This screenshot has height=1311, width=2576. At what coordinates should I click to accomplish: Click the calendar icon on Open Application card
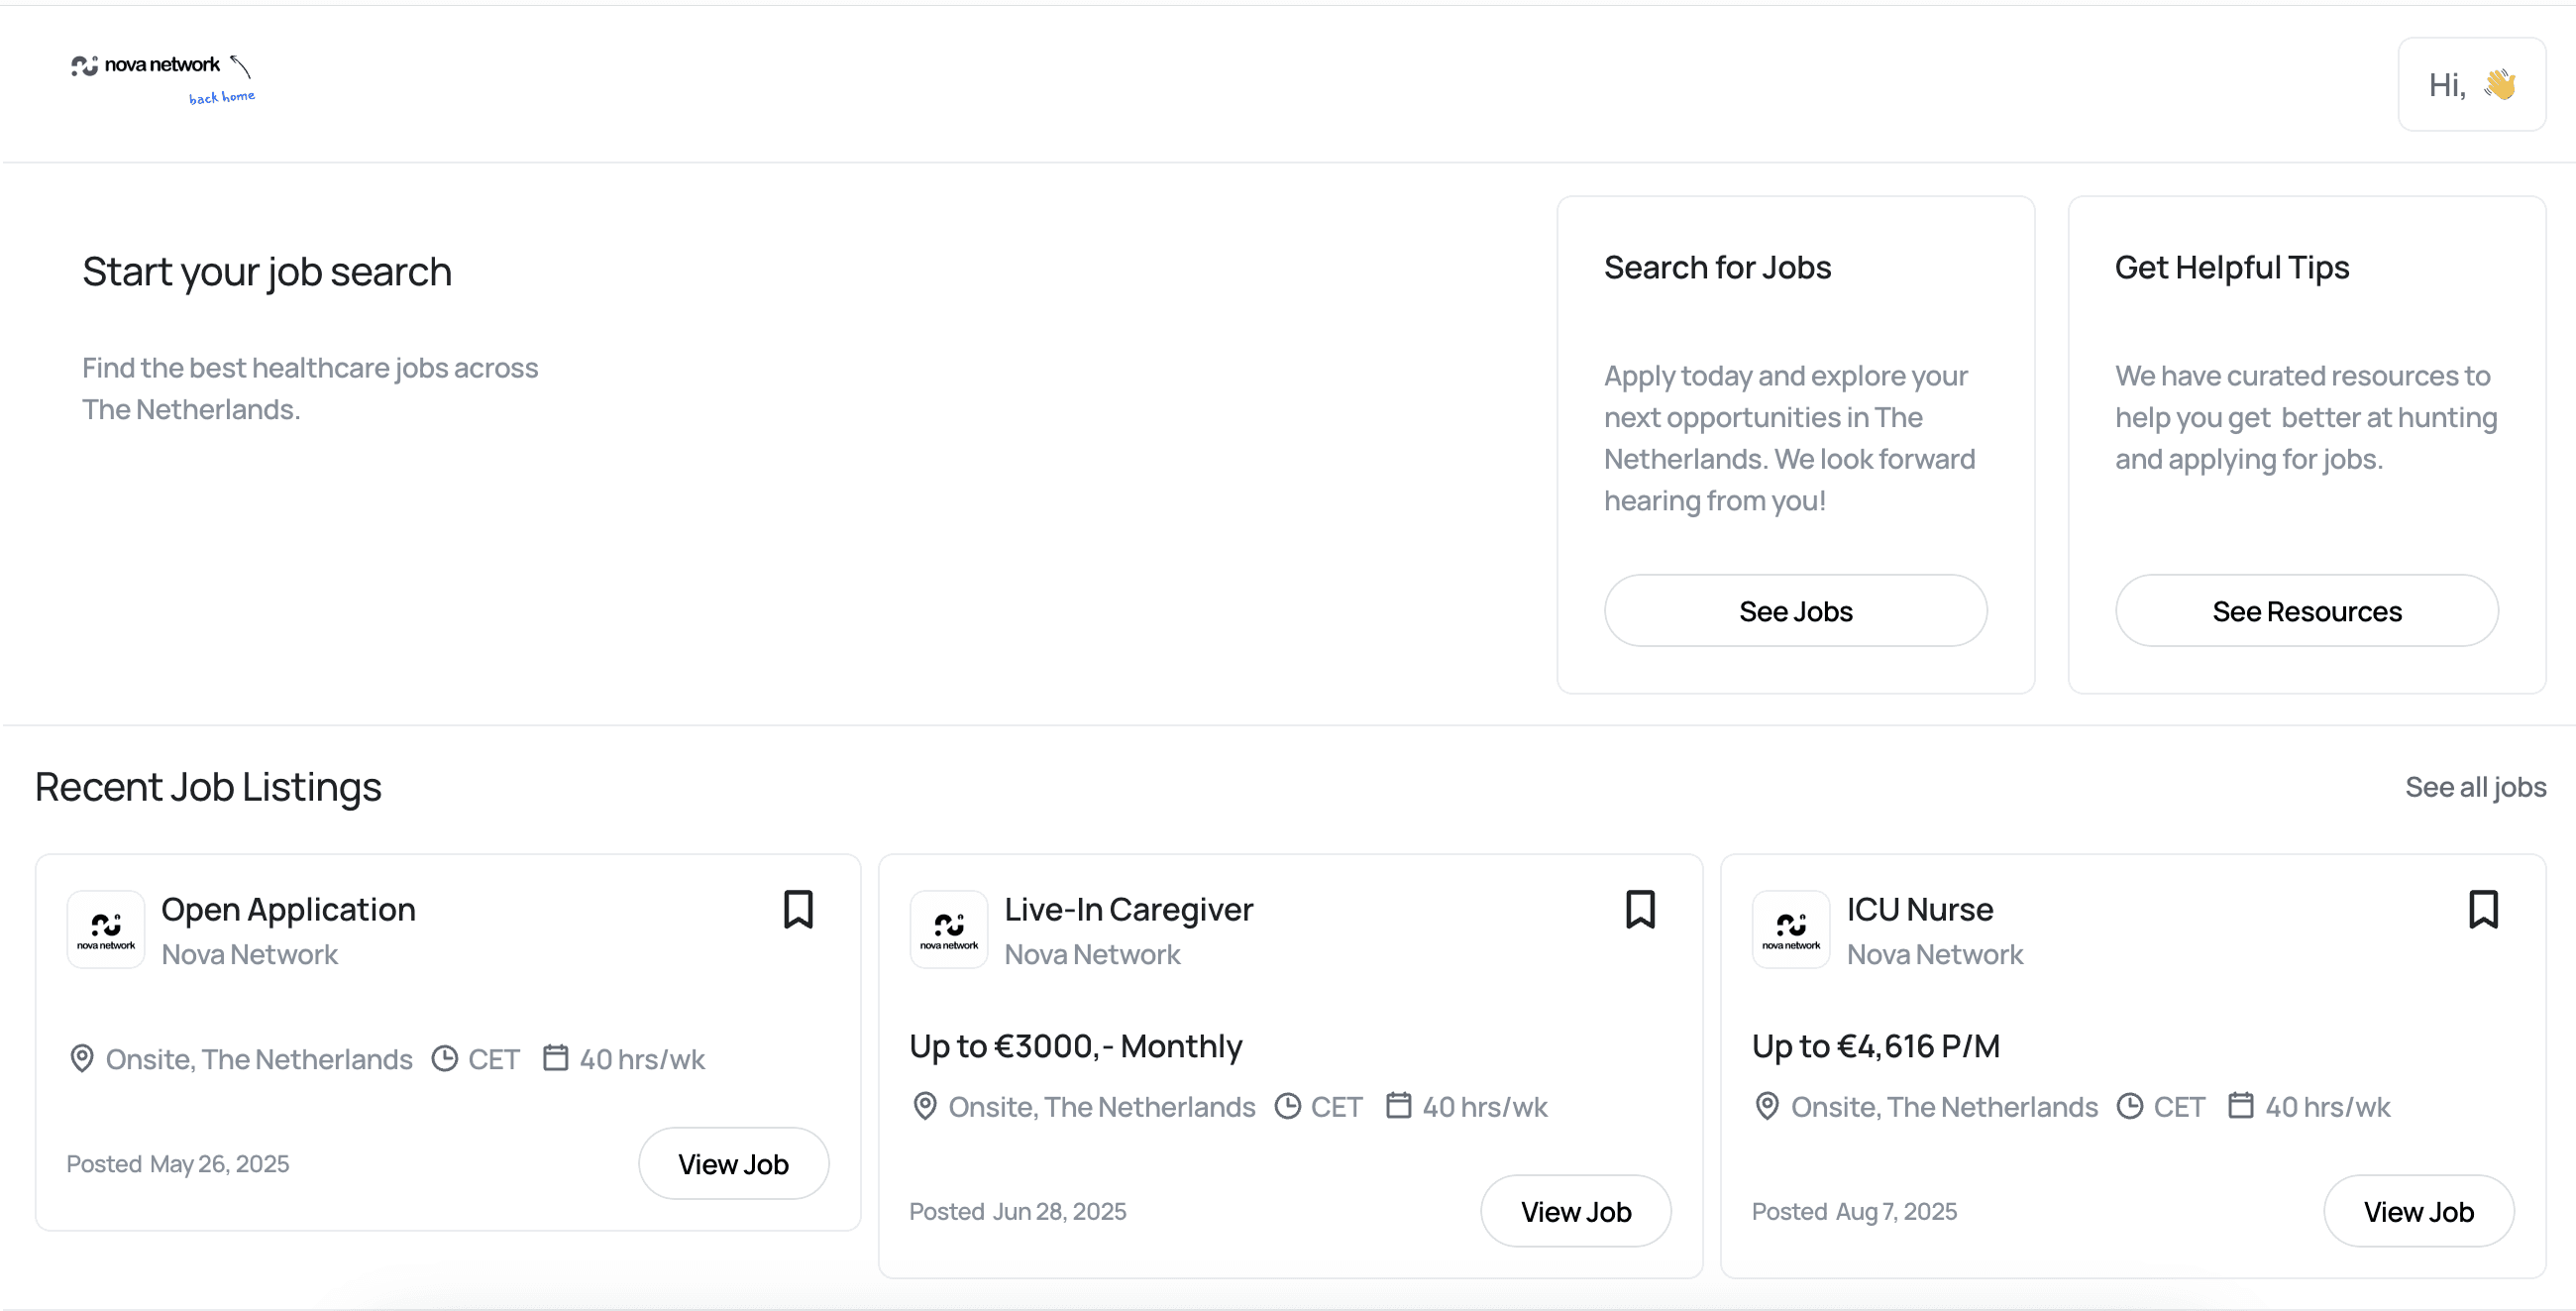point(555,1058)
